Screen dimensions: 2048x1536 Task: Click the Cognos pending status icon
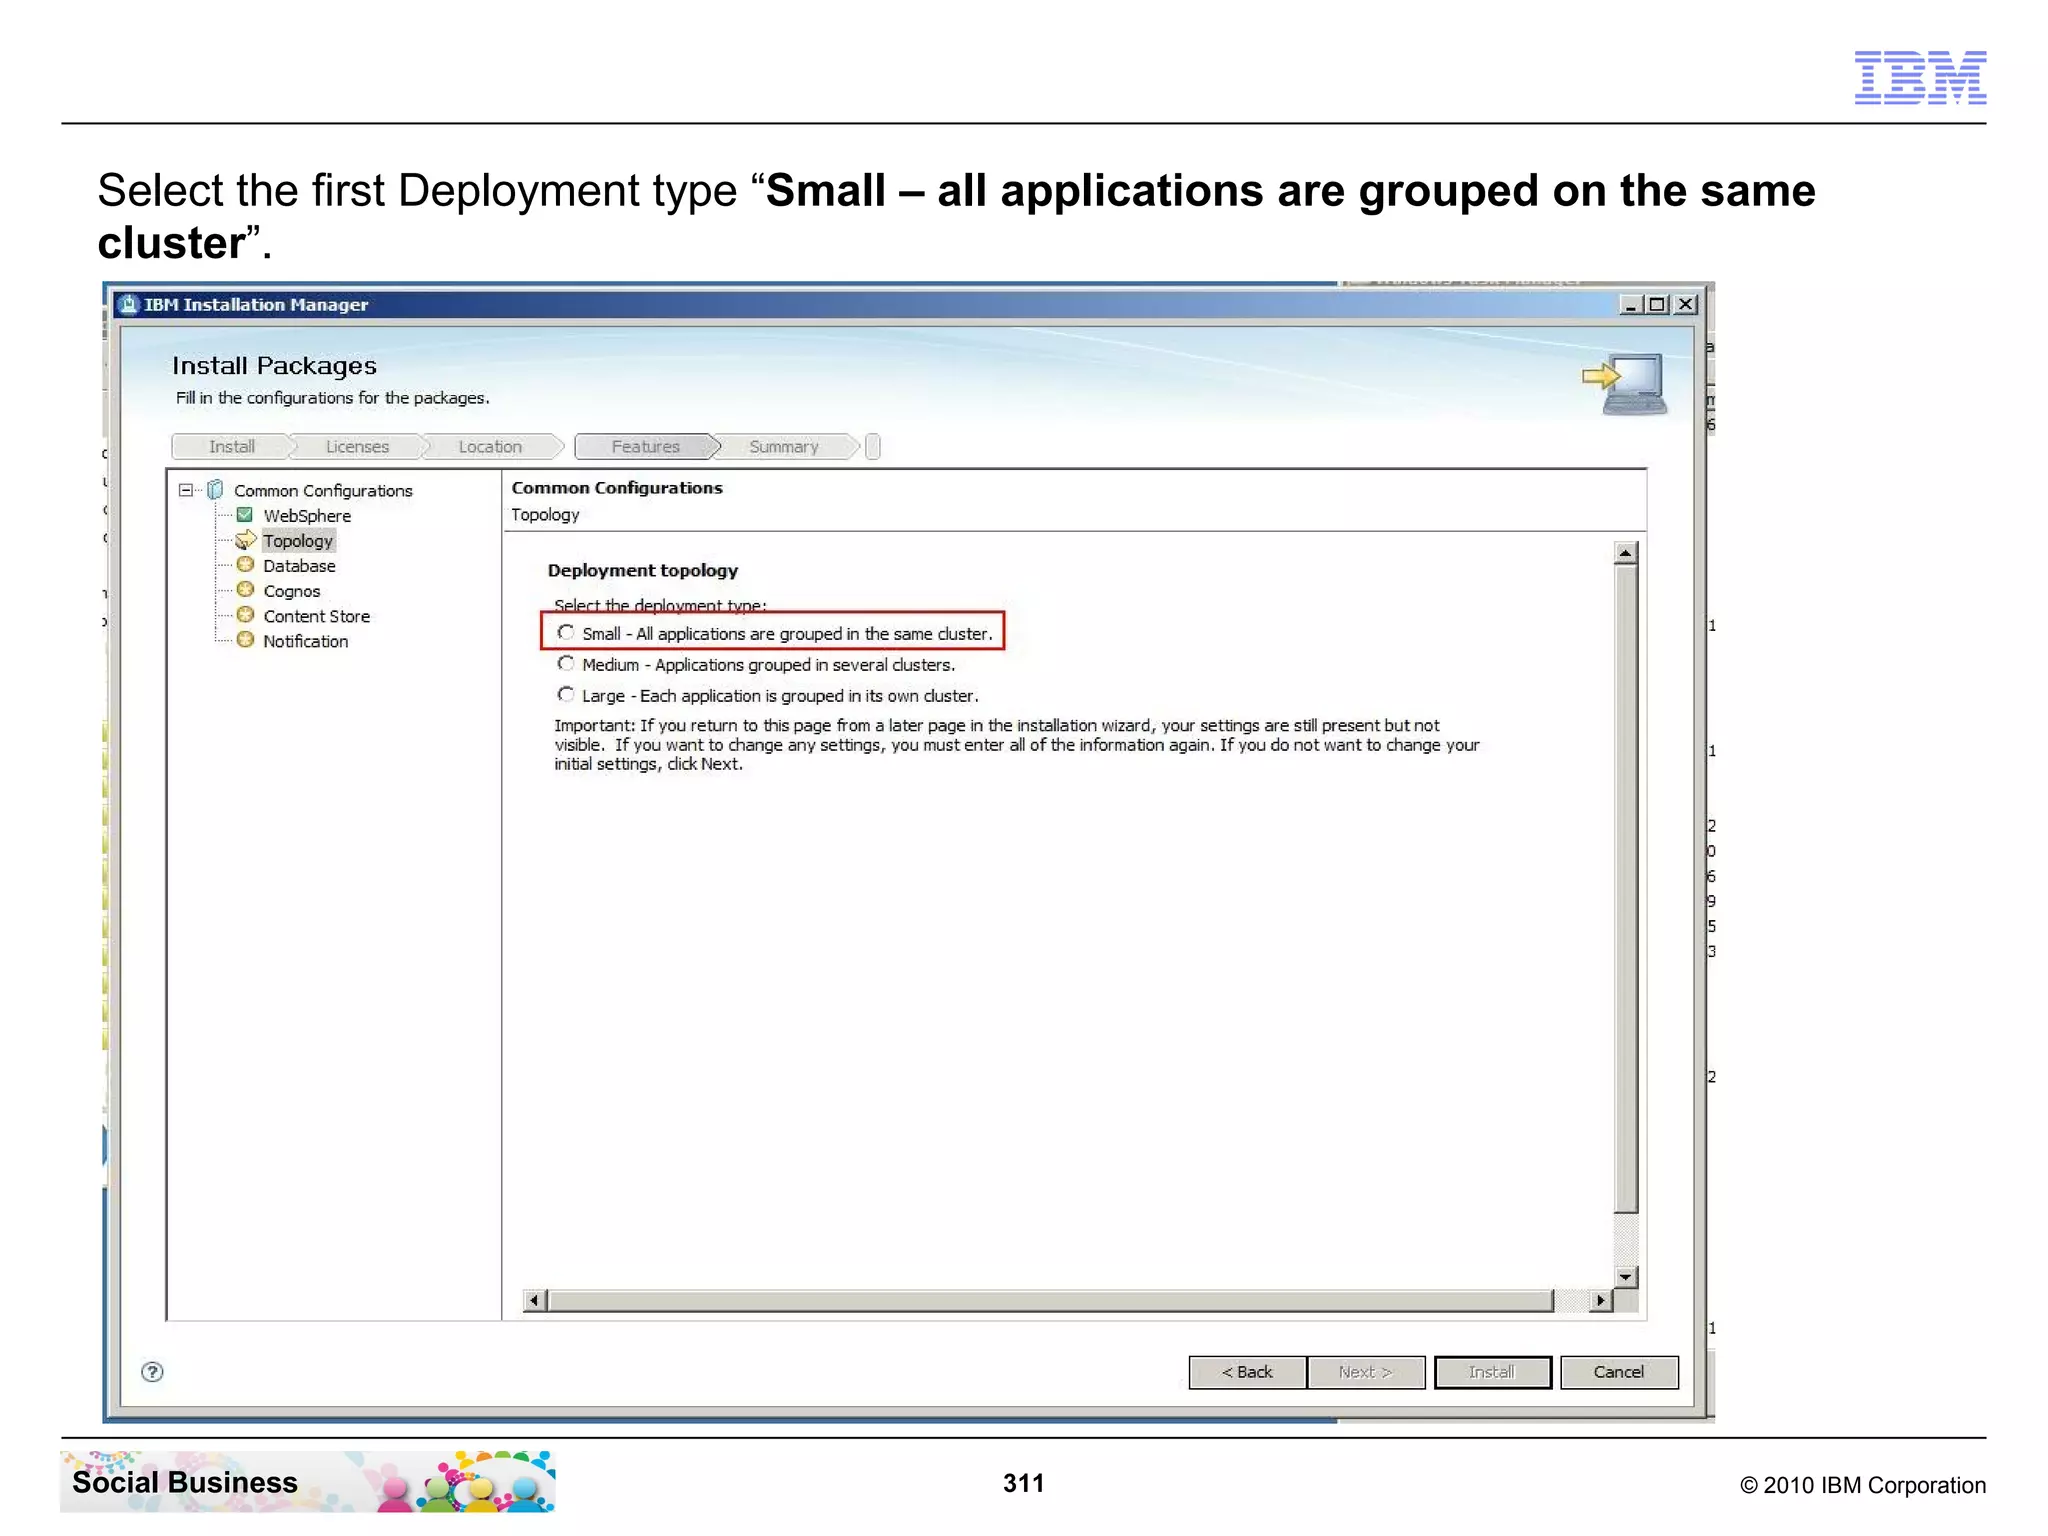click(245, 590)
